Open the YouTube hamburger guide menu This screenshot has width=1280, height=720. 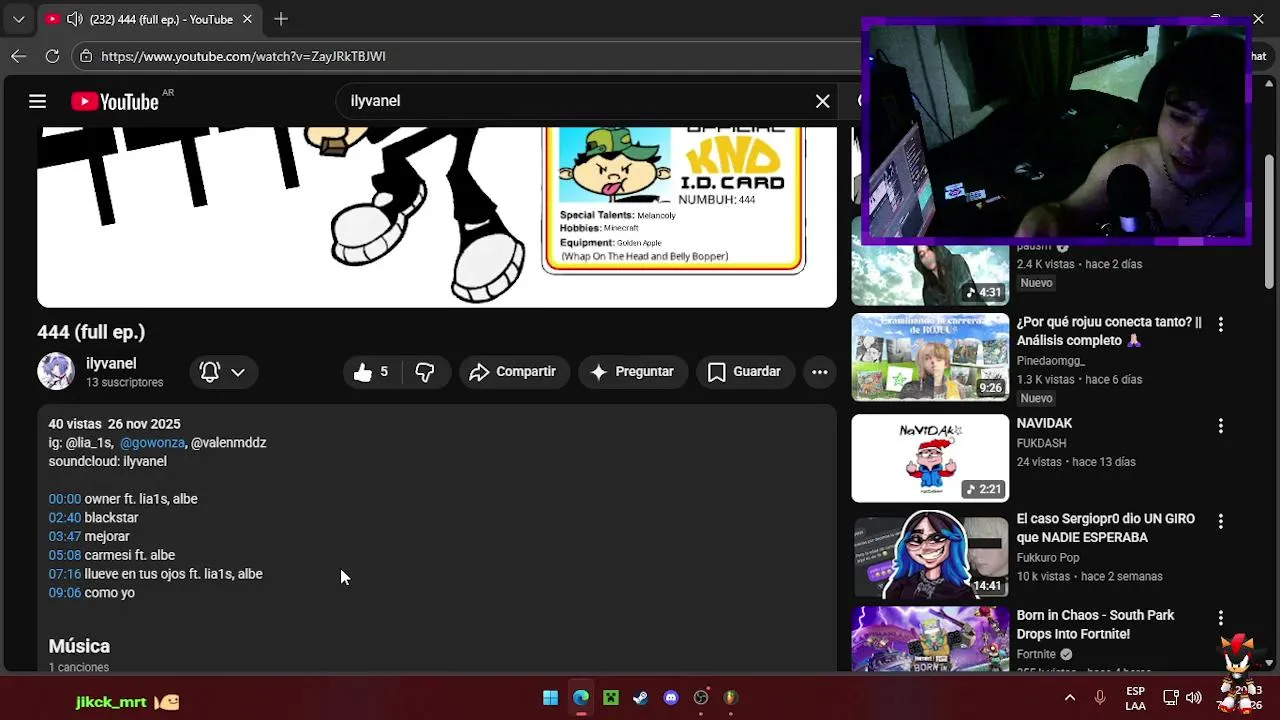(x=37, y=101)
